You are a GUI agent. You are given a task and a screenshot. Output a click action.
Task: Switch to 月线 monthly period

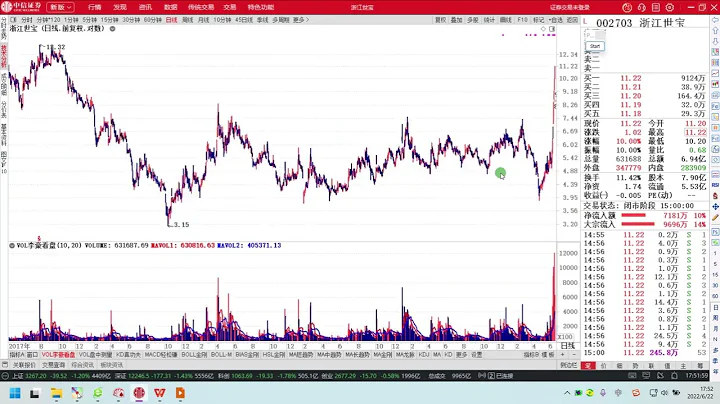tap(203, 20)
